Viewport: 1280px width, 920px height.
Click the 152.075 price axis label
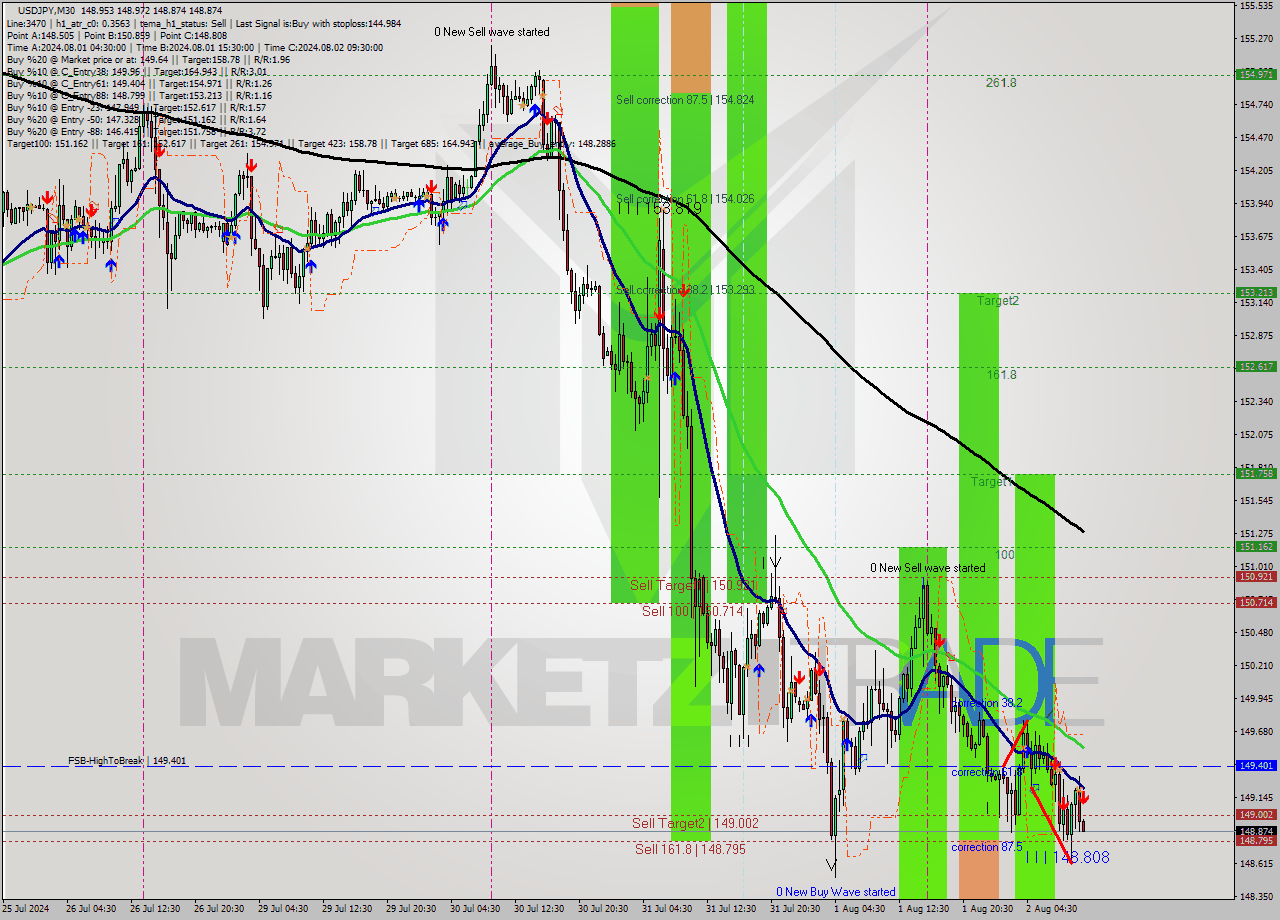(x=1256, y=435)
